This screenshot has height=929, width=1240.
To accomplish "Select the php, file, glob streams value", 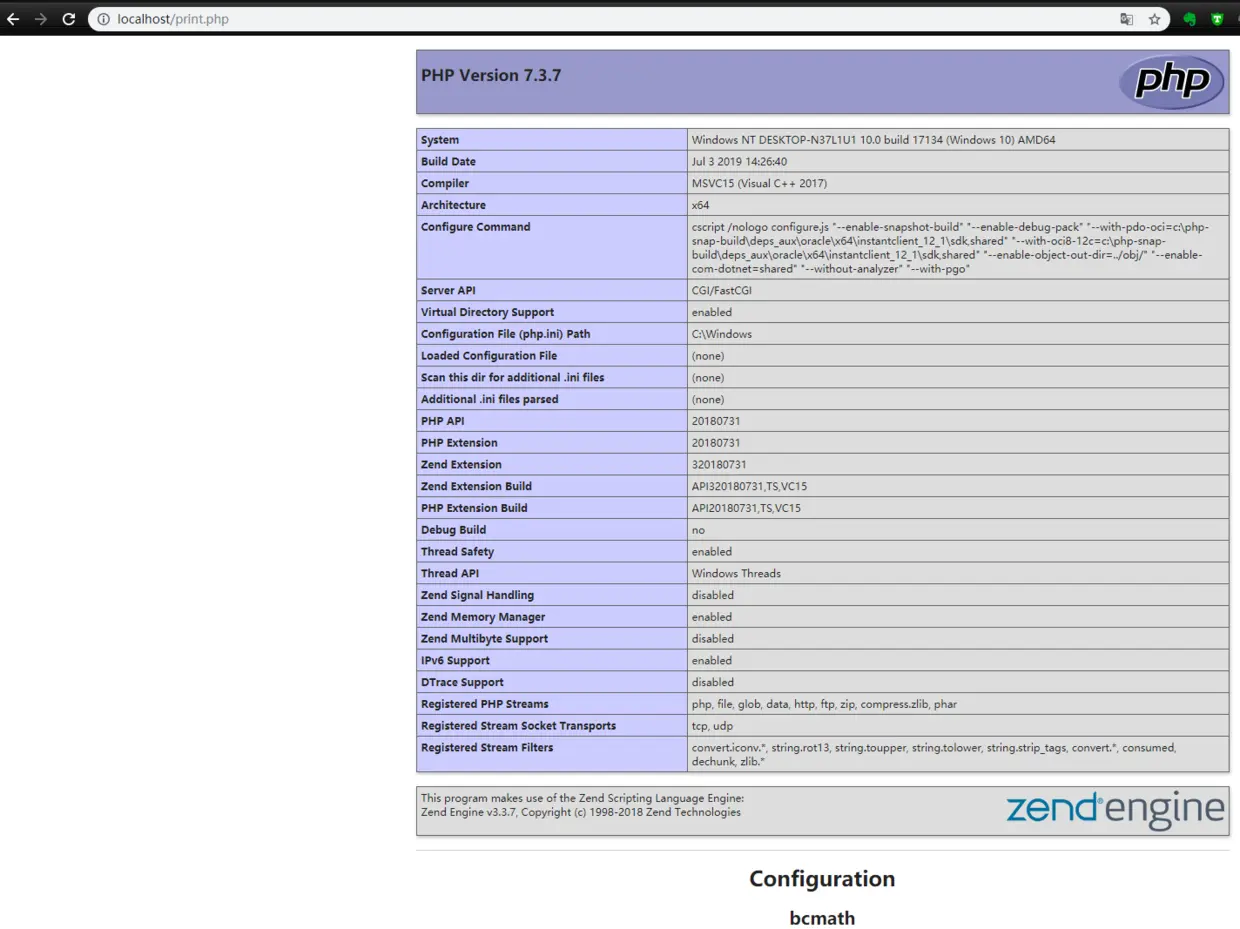I will tap(824, 704).
